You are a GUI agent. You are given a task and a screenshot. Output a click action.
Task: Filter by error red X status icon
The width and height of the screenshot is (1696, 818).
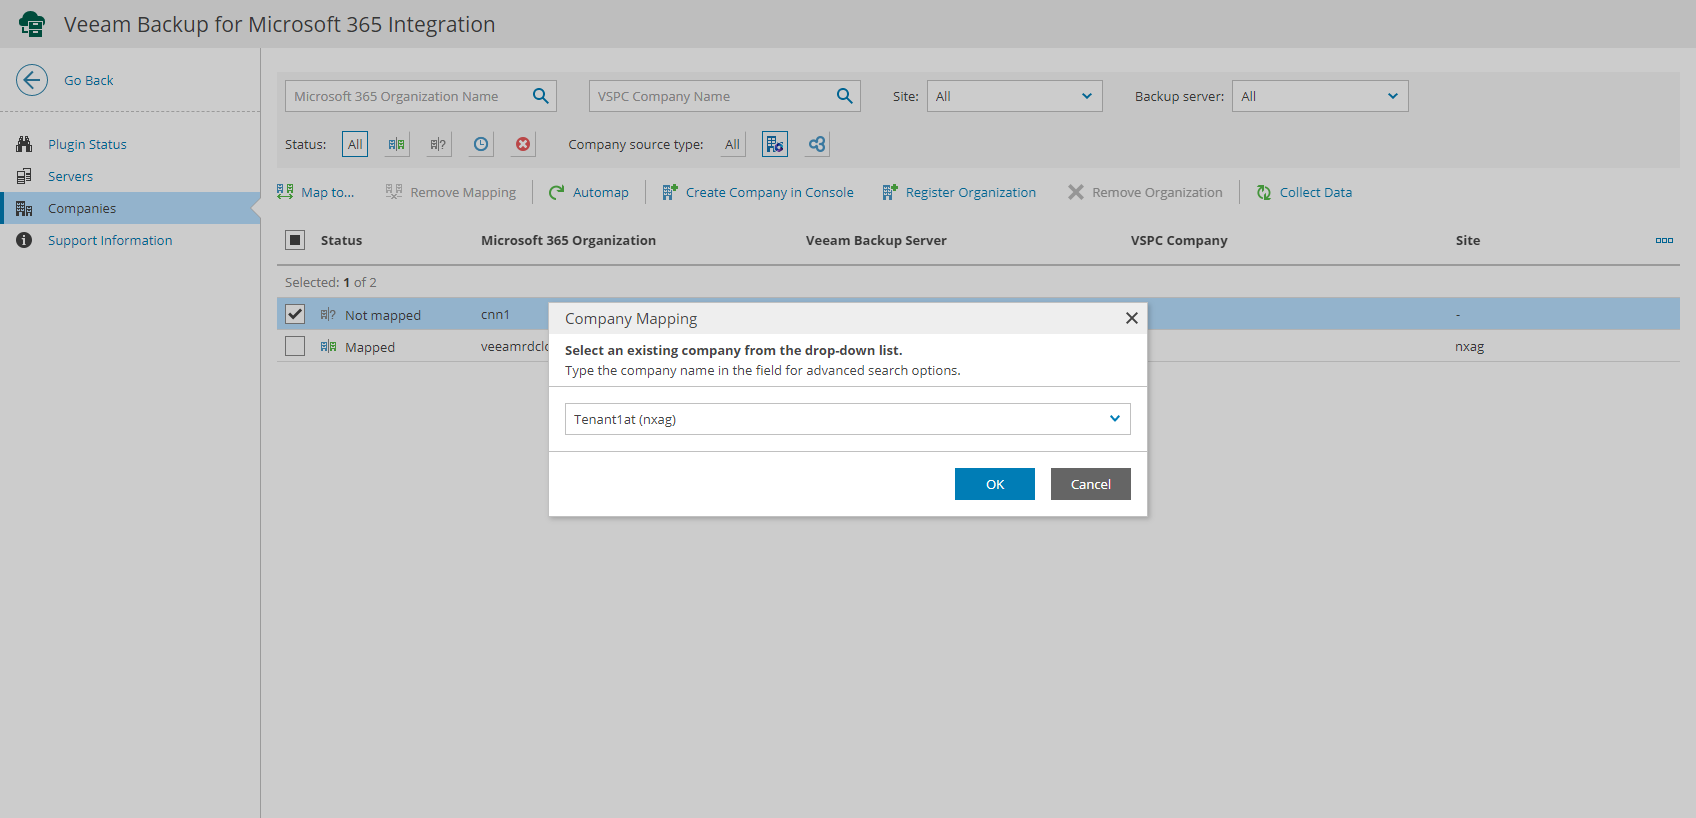coord(523,144)
